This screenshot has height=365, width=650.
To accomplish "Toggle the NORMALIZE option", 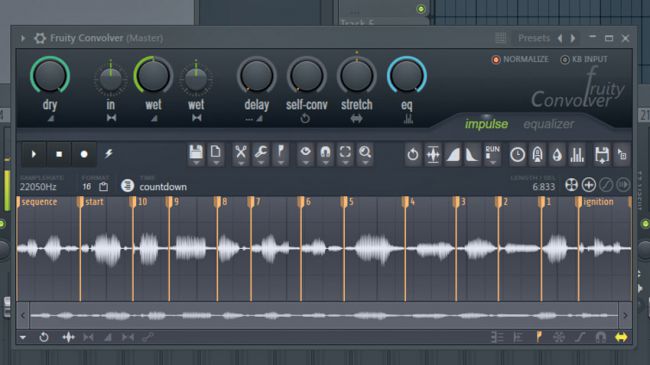I will pyautogui.click(x=520, y=59).
